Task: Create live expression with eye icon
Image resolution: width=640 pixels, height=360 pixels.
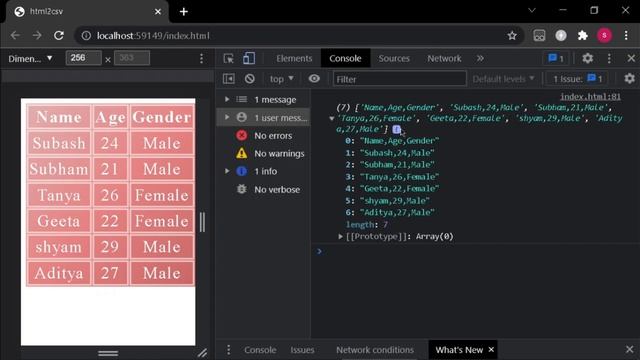Action: click(314, 78)
